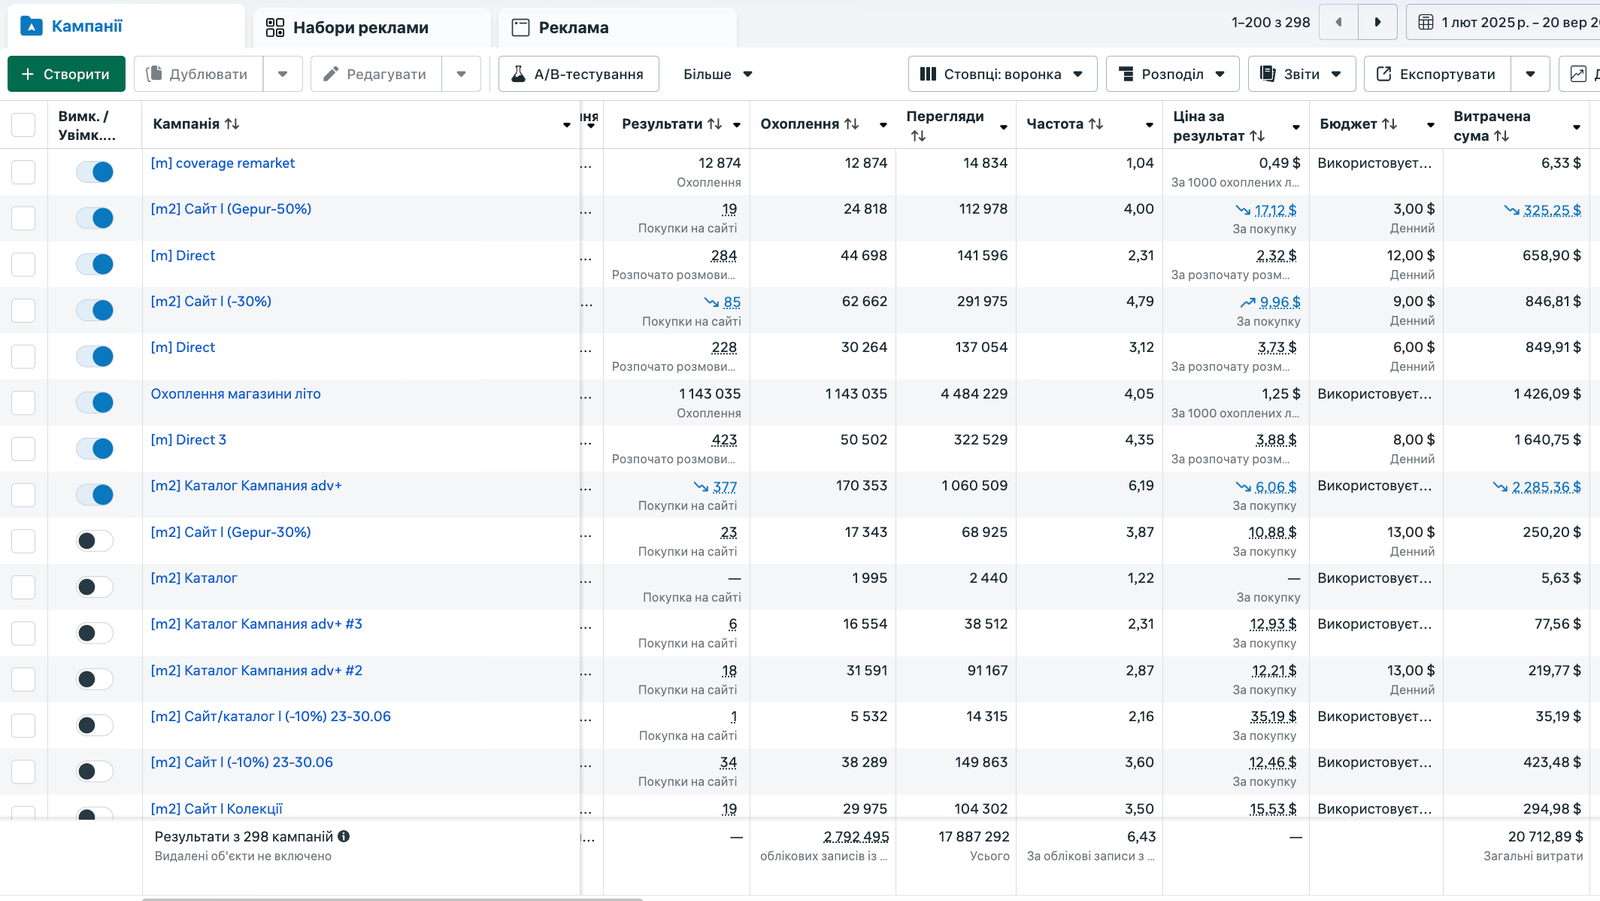Image resolution: width=1600 pixels, height=901 pixels.
Task: Click info icon next to Результати з 298 кампаній
Action: [344, 836]
